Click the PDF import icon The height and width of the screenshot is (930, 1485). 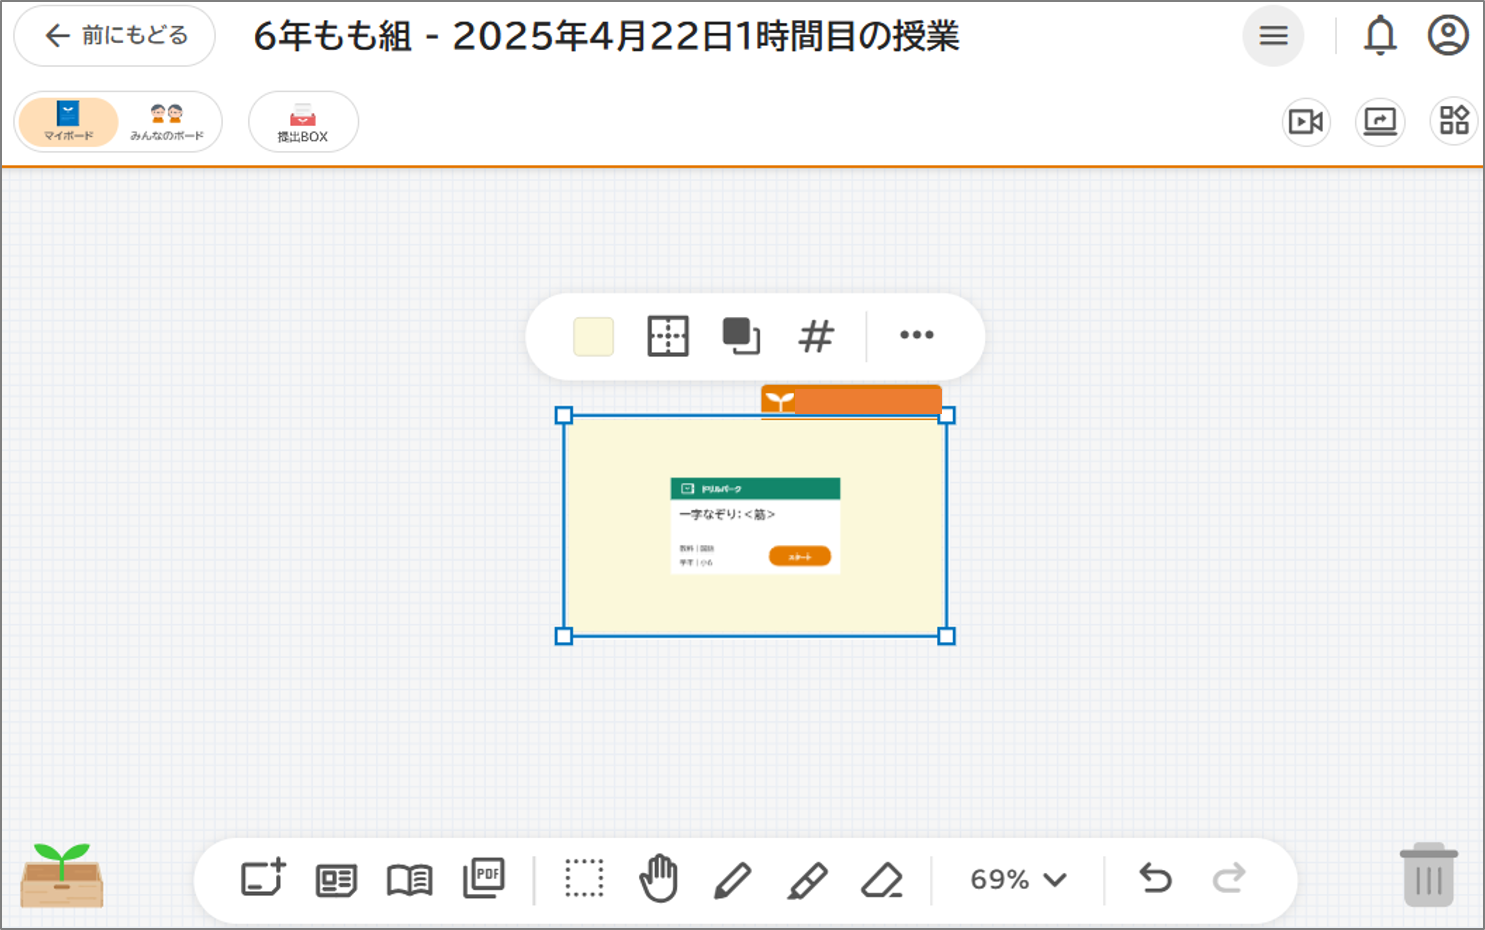point(484,878)
